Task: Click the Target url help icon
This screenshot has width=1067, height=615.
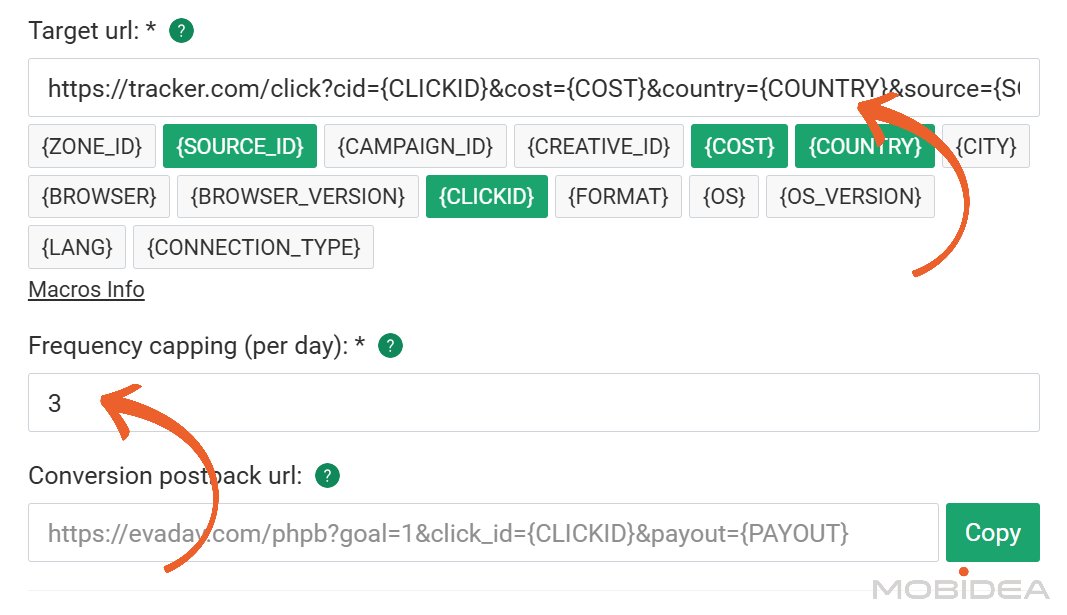Action: coord(181,31)
